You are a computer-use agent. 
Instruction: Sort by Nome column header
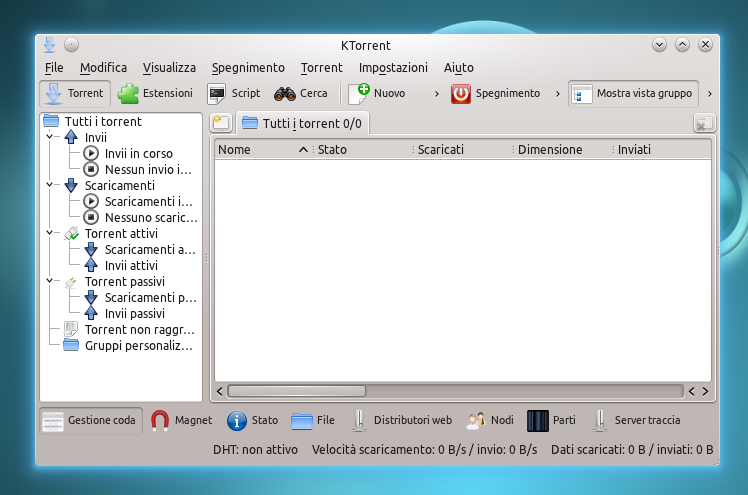(263, 150)
